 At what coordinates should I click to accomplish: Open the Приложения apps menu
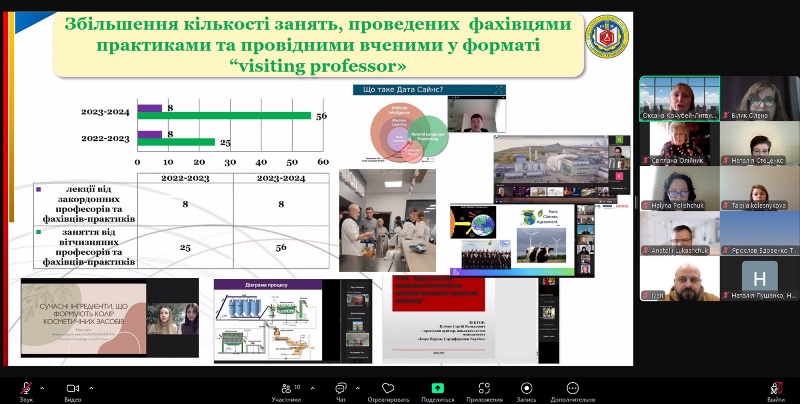pyautogui.click(x=484, y=391)
